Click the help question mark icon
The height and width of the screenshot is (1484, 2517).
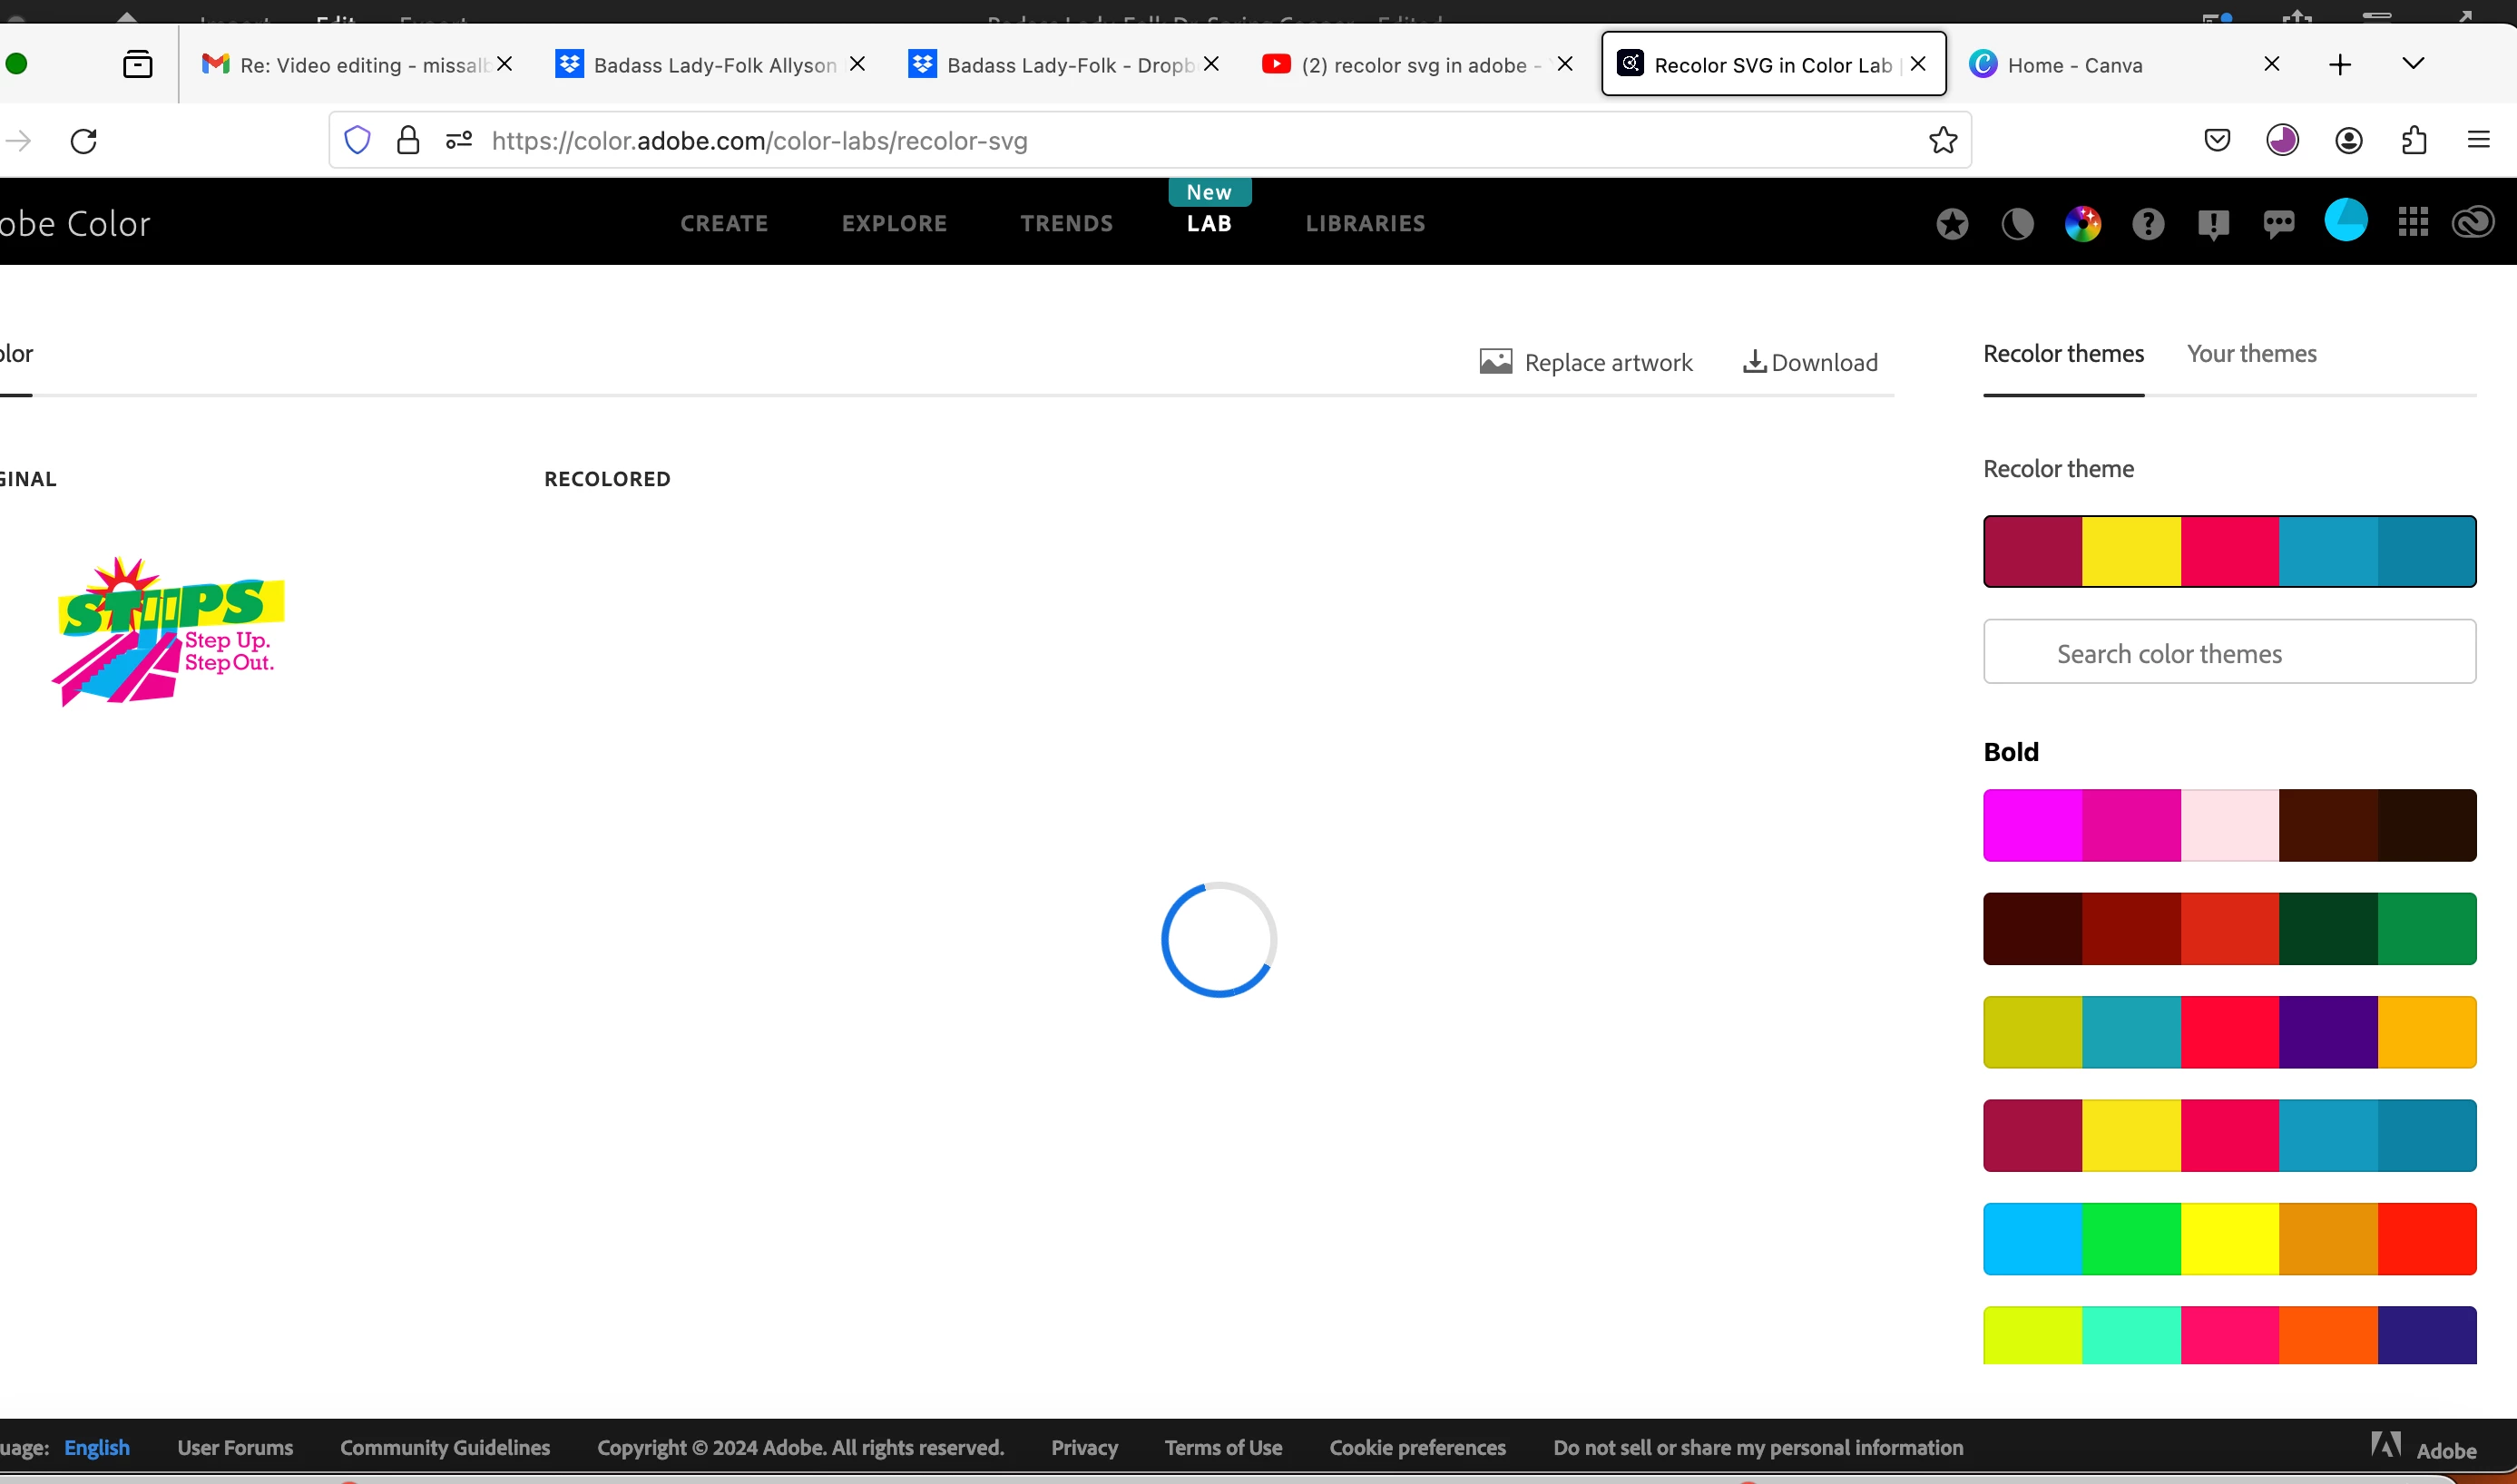point(2148,223)
